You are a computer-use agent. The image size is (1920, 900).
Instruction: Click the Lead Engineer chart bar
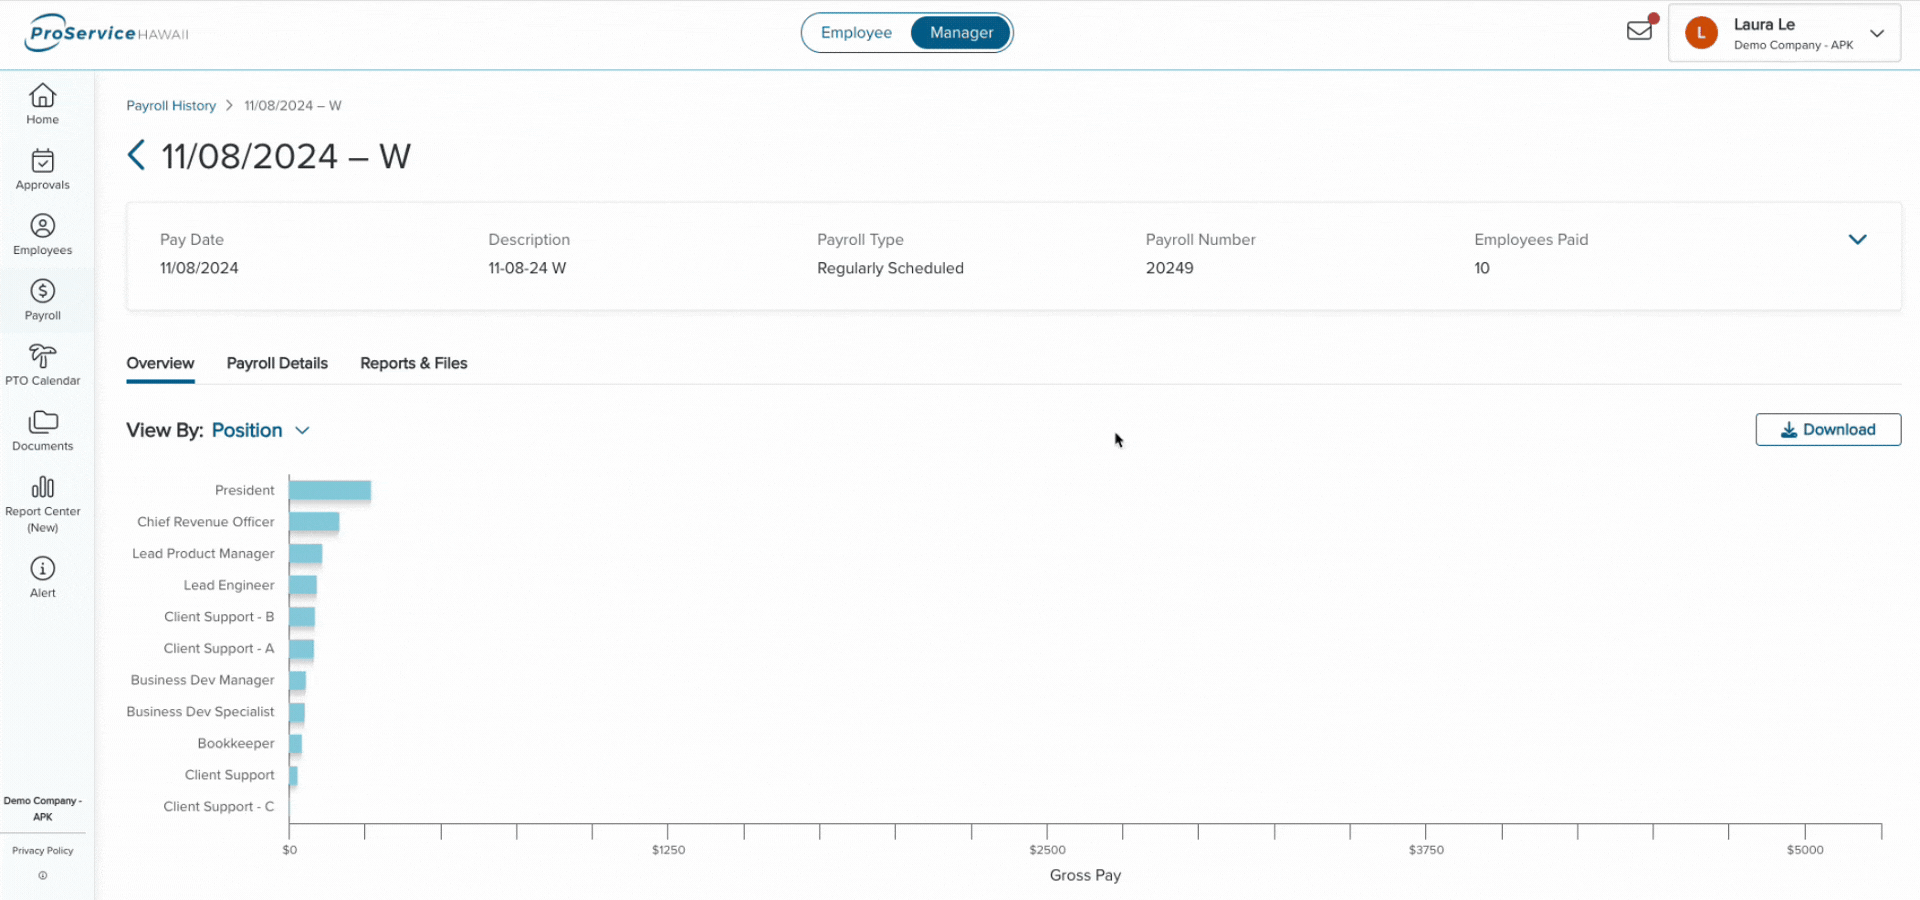tap(303, 585)
